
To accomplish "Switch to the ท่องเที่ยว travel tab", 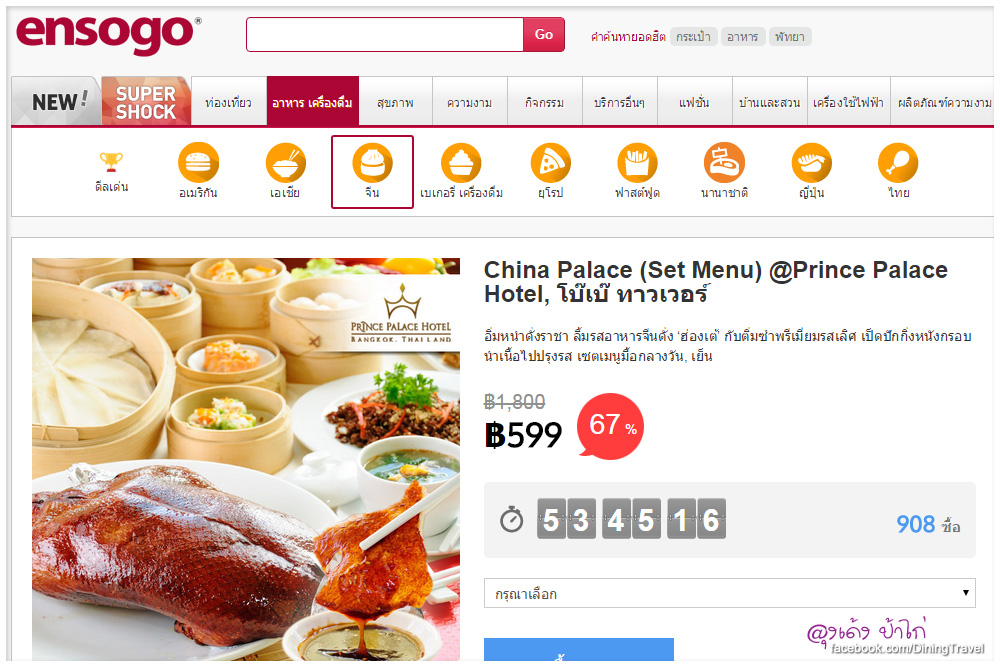I will pyautogui.click(x=228, y=102).
